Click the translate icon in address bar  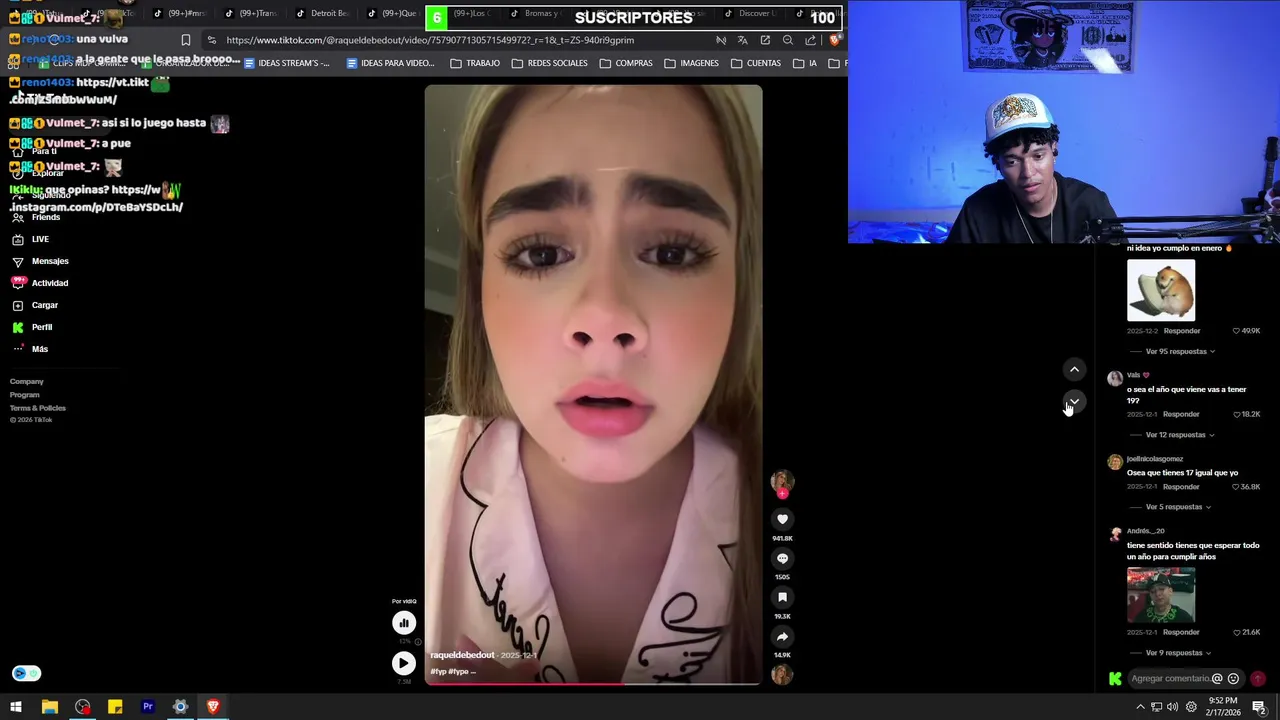[742, 40]
